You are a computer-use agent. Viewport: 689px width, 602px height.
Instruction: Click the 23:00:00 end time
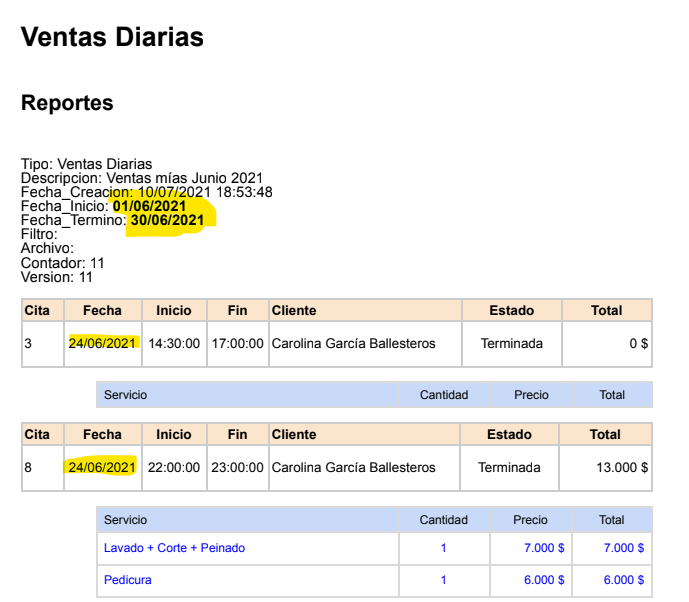pyautogui.click(x=238, y=467)
